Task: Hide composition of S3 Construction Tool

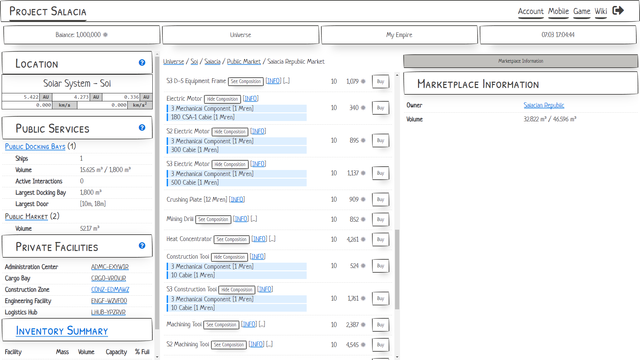Action: [x=237, y=290]
